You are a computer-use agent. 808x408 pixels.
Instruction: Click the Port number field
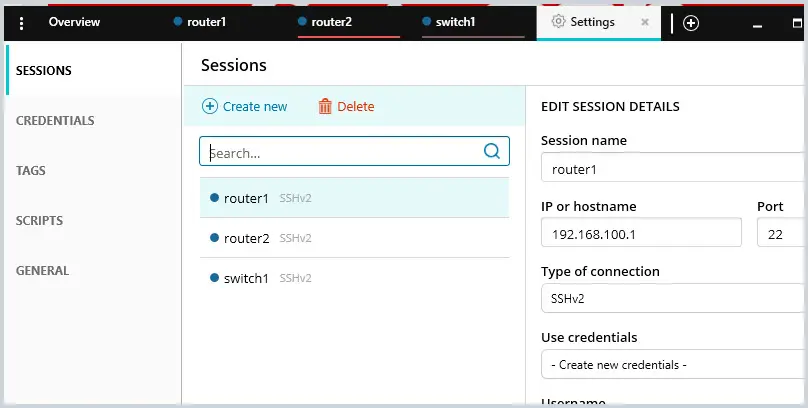click(782, 232)
